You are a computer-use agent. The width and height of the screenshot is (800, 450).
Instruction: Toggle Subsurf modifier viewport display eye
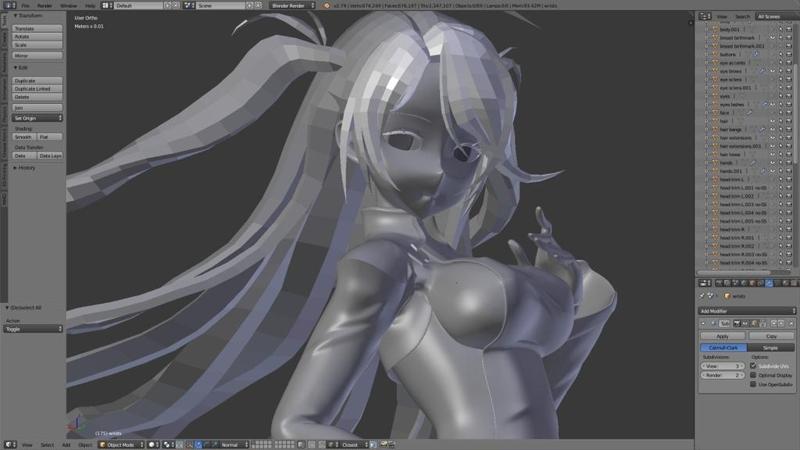coord(745,323)
